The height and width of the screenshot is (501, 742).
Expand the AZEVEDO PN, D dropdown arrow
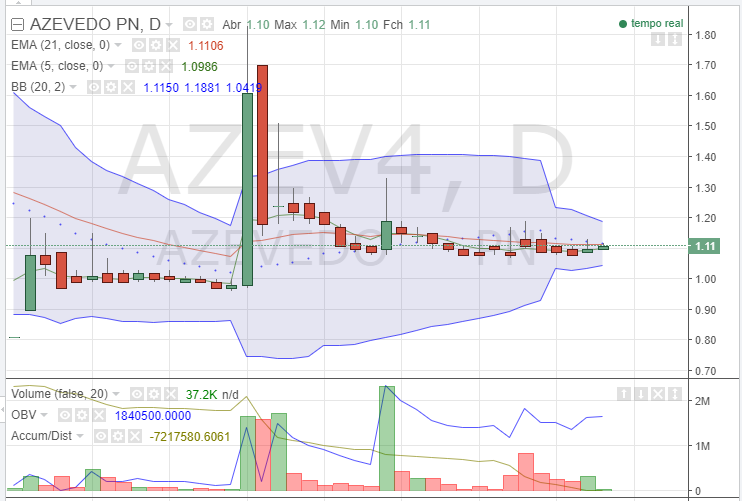pyautogui.click(x=169, y=25)
